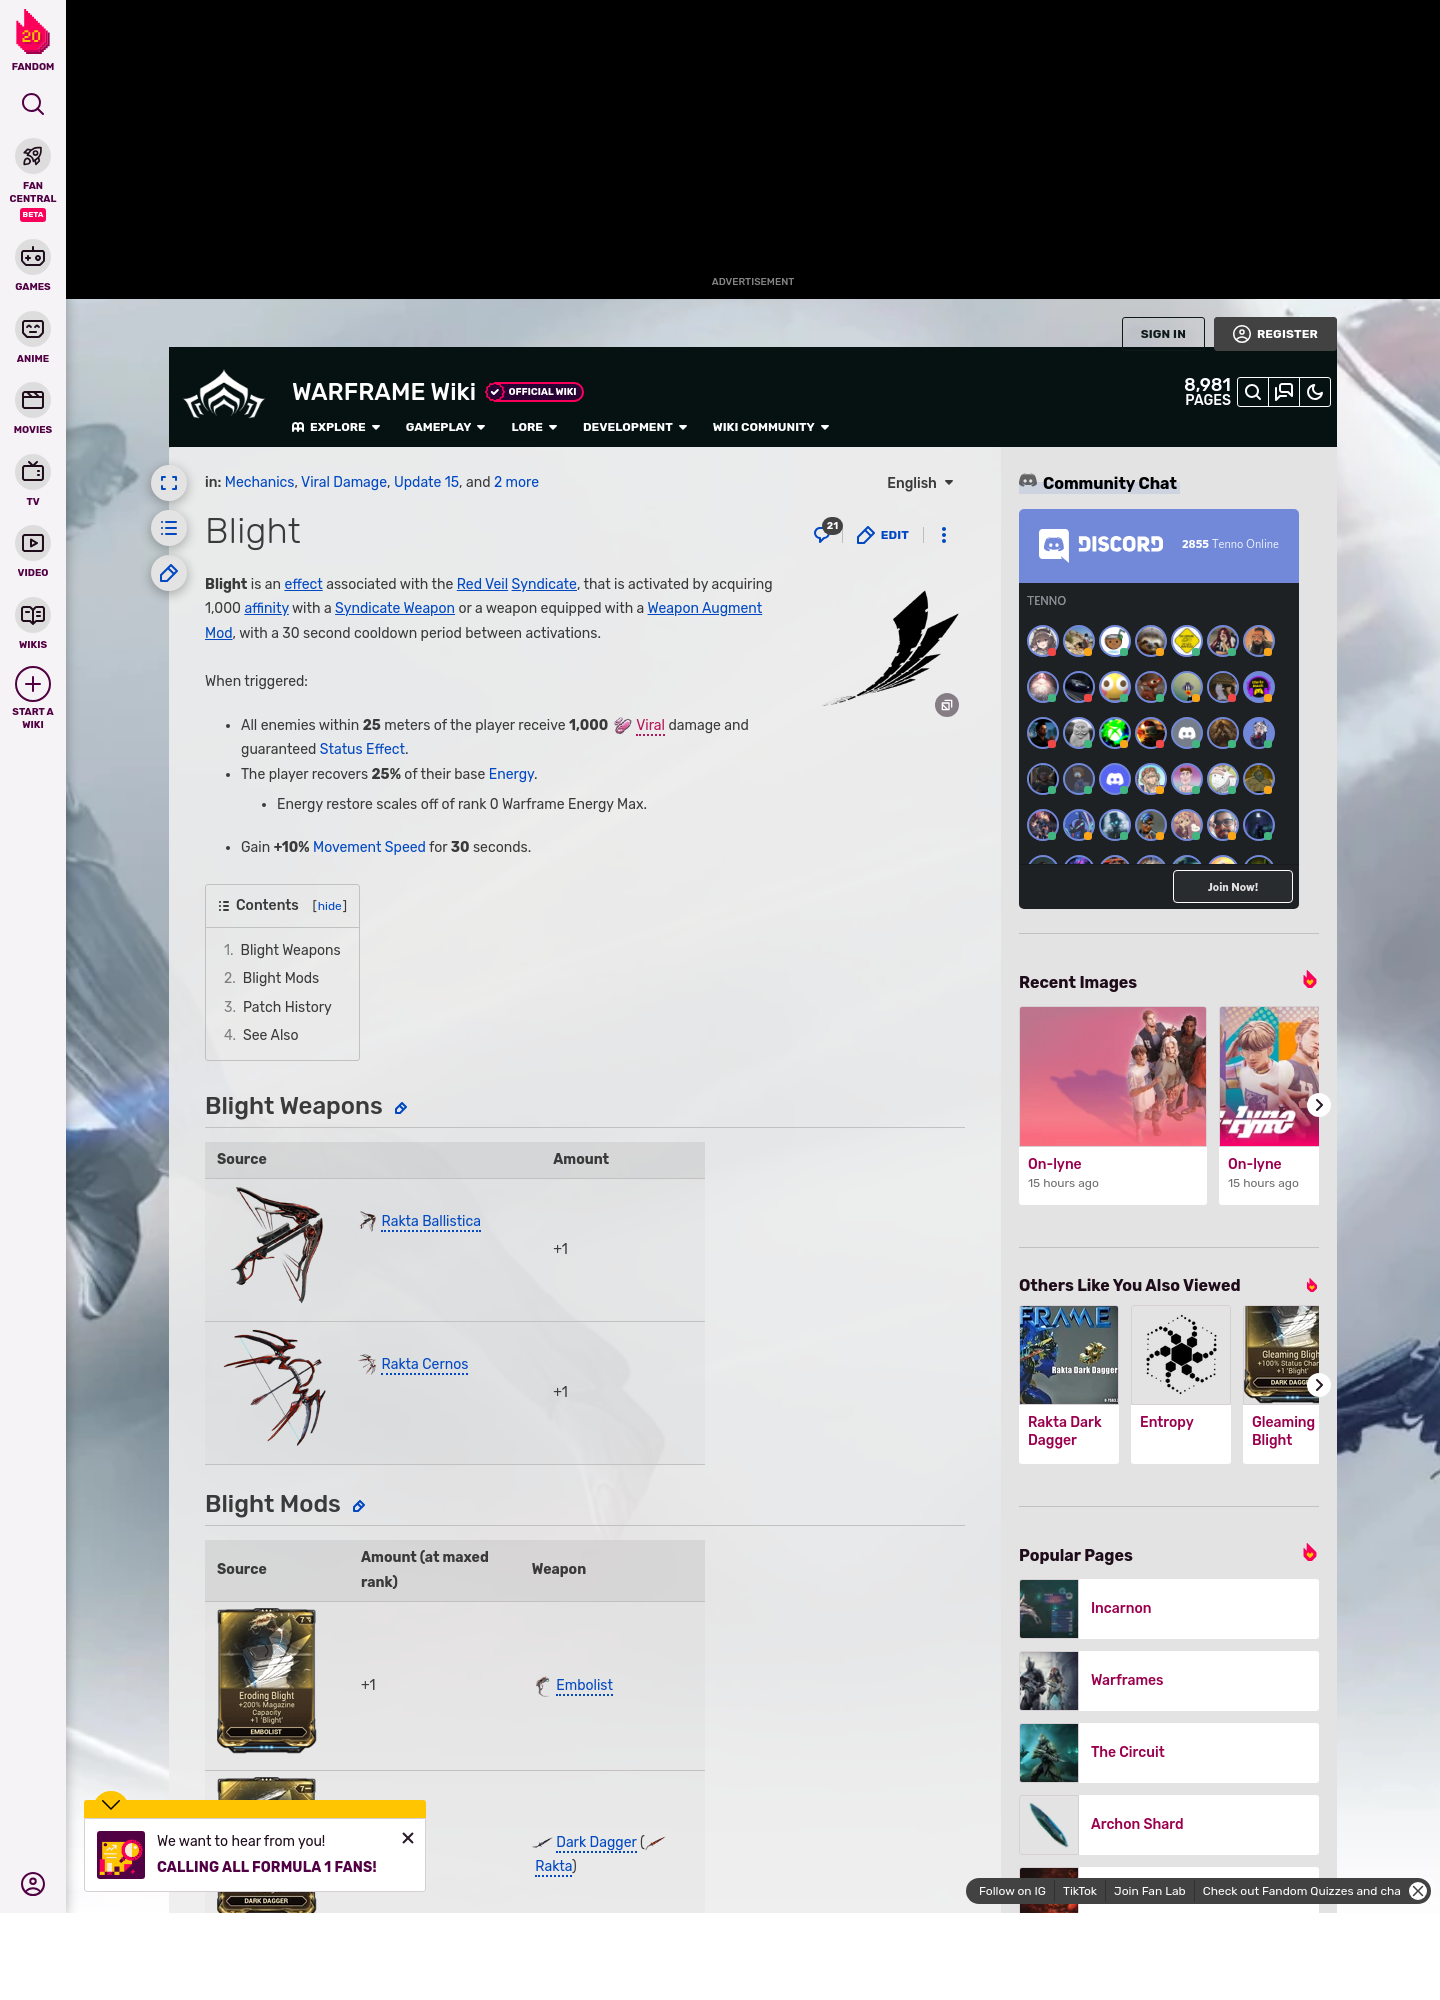The image size is (1440, 2000).
Task: Click the Sign In button
Action: (x=1163, y=334)
